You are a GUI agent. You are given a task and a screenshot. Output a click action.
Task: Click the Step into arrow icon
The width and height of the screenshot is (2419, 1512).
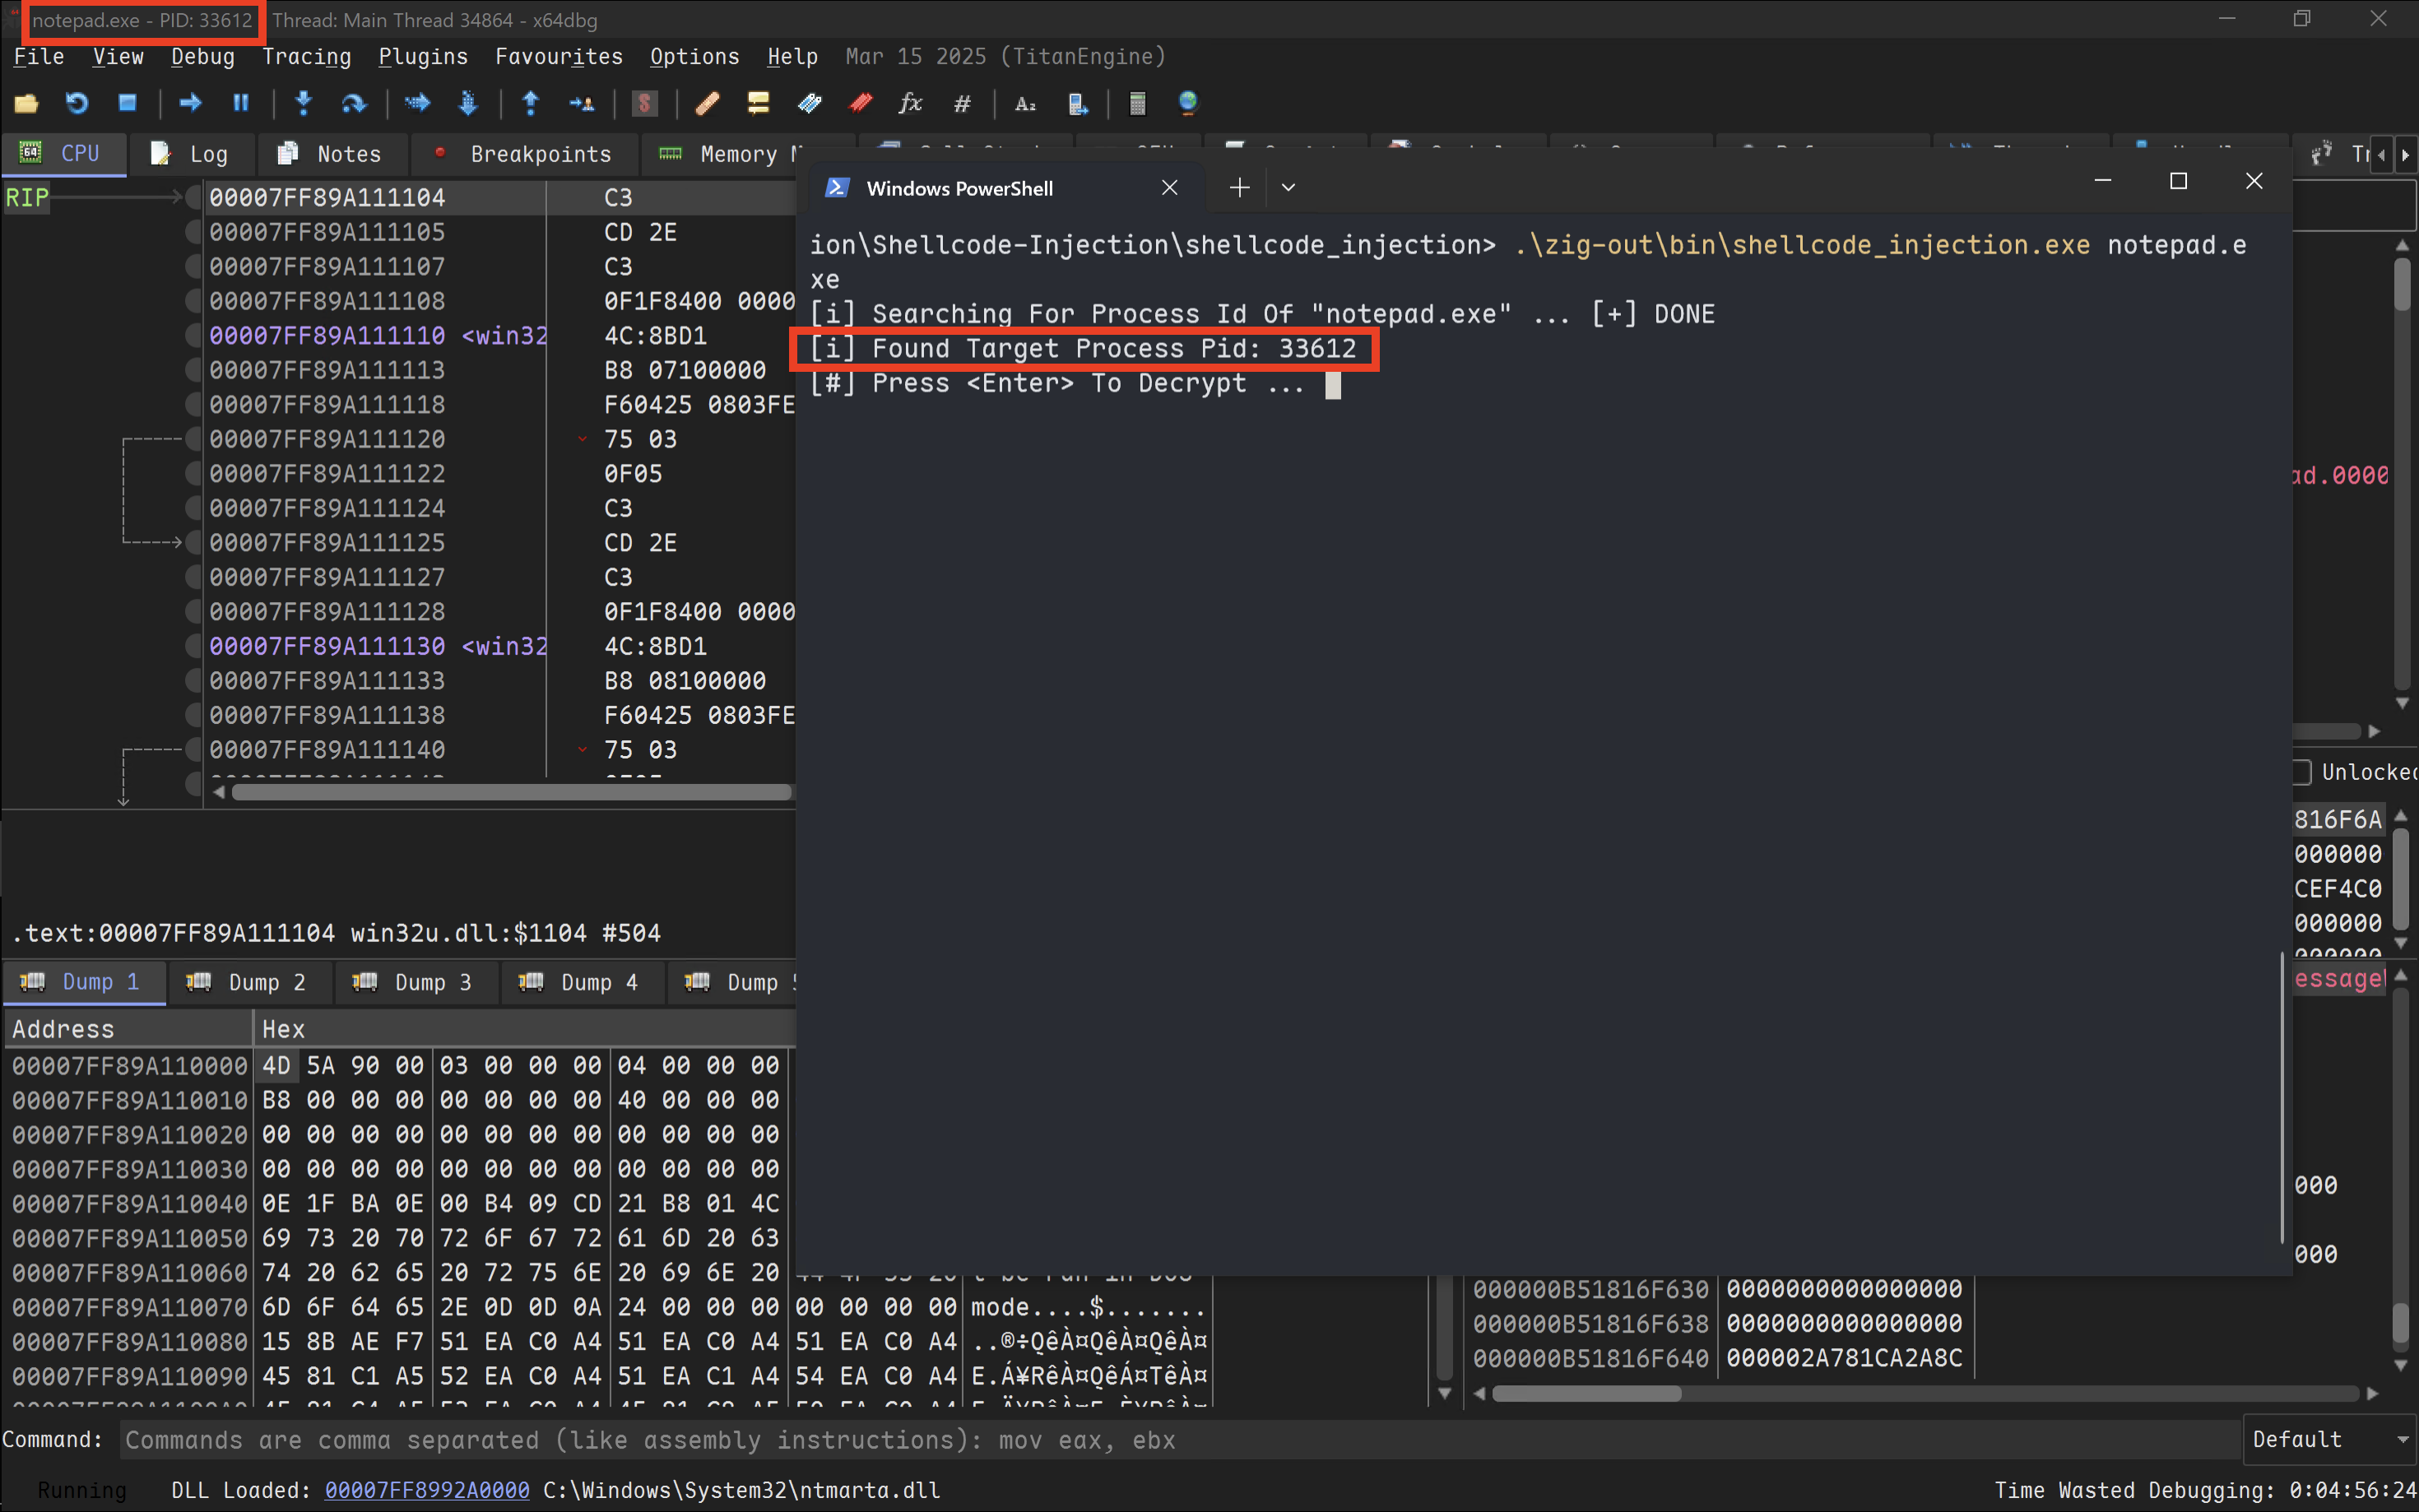click(x=304, y=103)
